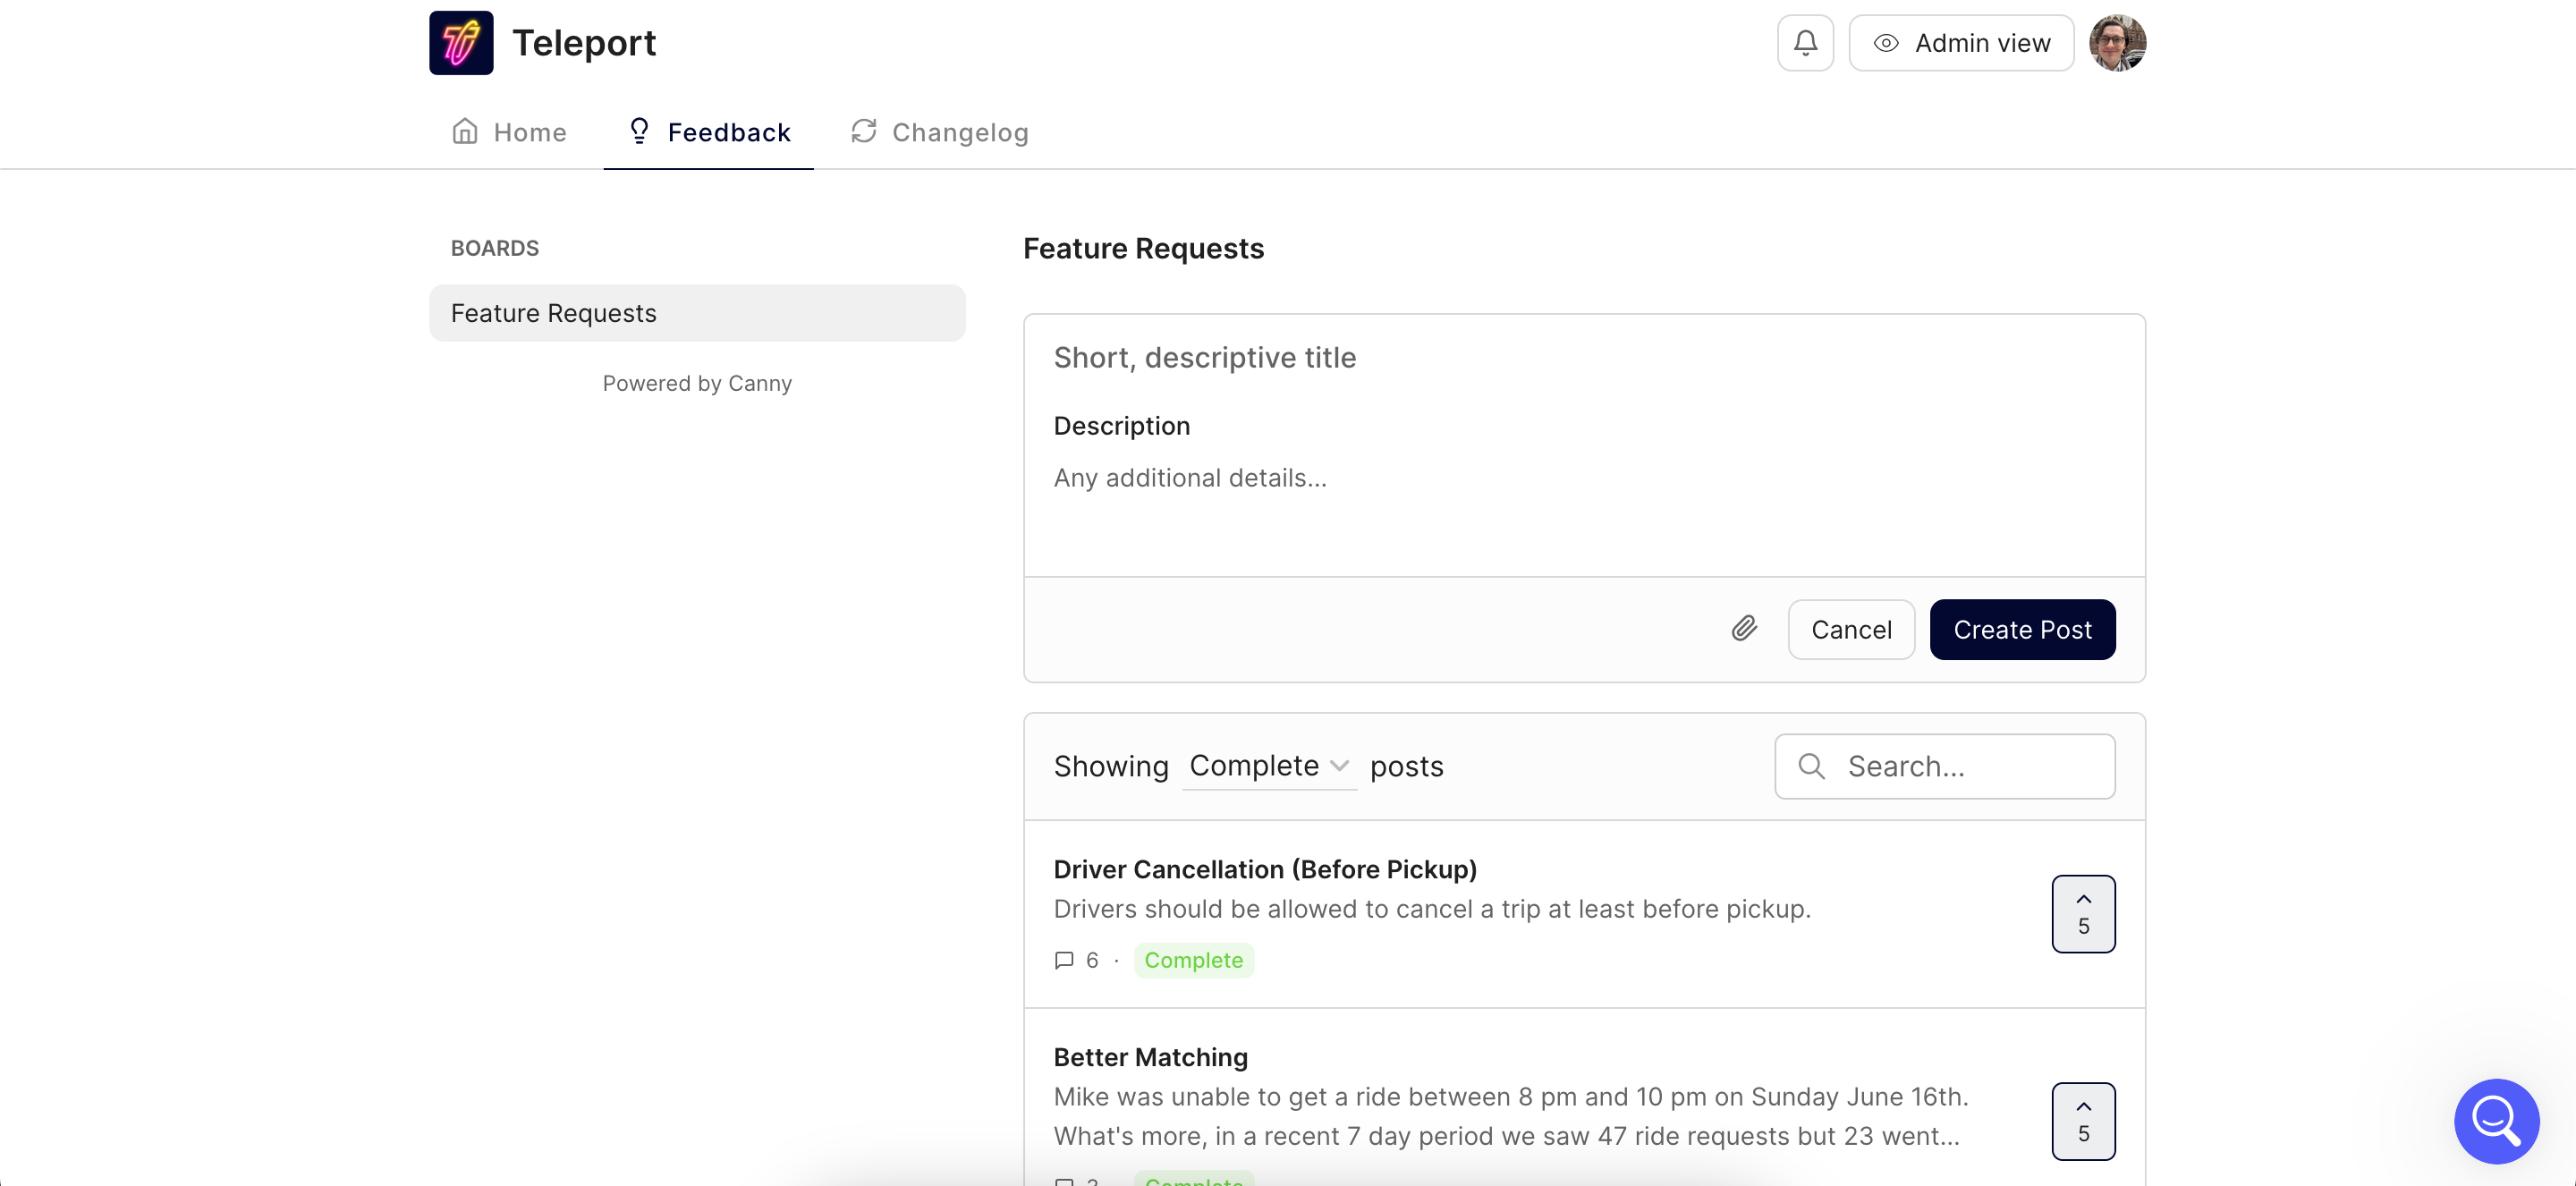The height and width of the screenshot is (1186, 2576).
Task: Open the blue help search widget
Action: click(2496, 1120)
